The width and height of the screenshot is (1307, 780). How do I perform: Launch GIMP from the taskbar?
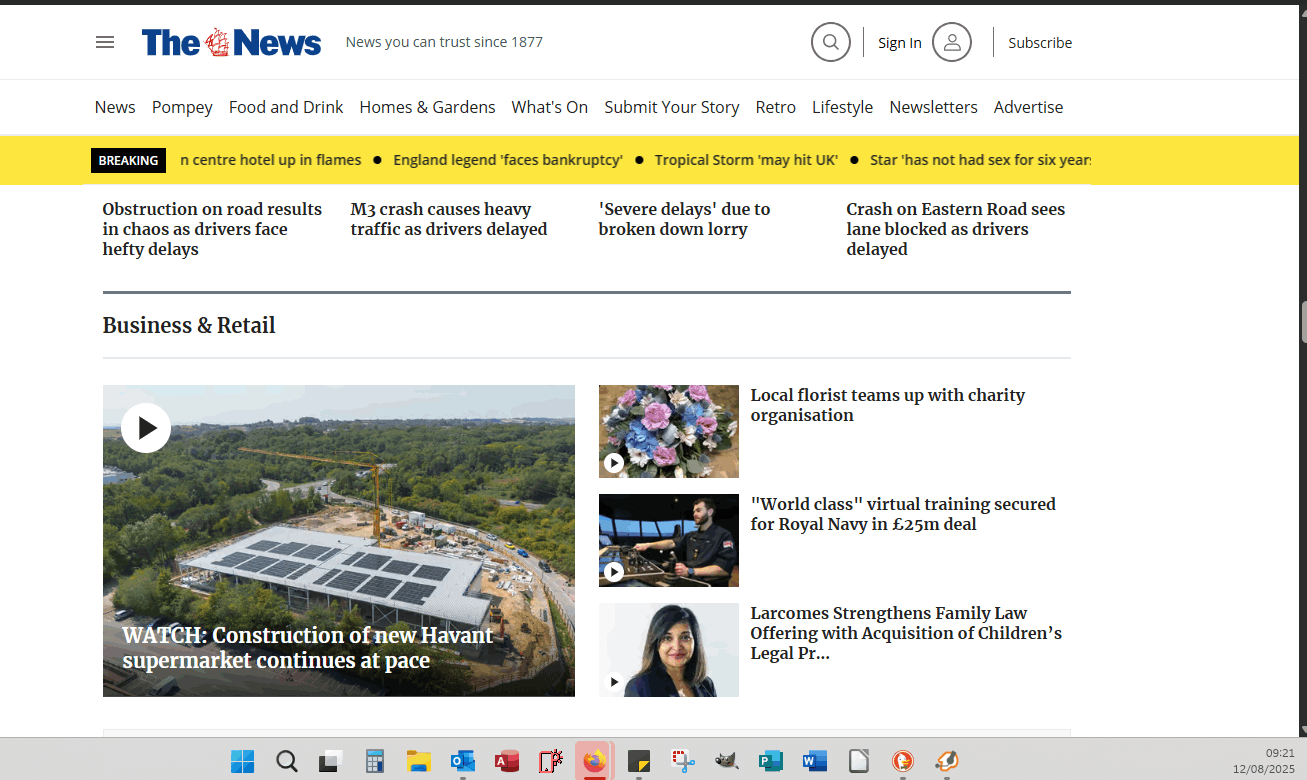tap(727, 761)
